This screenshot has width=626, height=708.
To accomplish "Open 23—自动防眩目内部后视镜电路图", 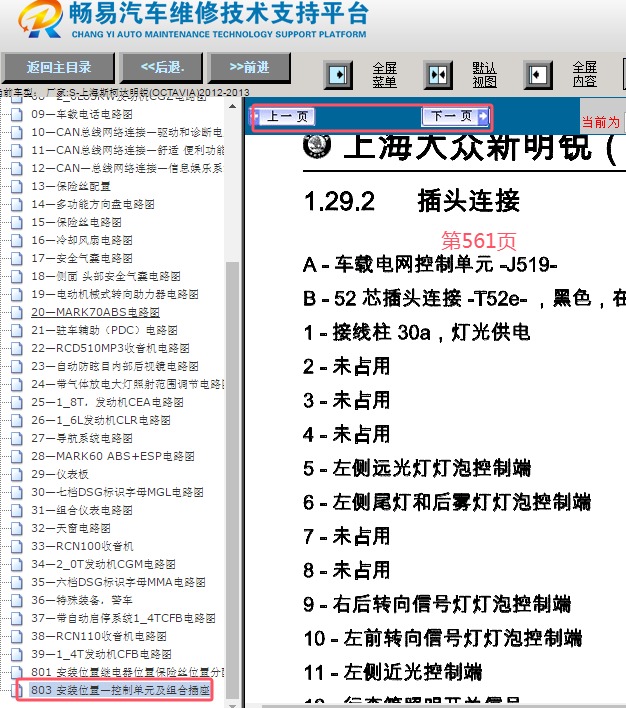I will point(115,366).
